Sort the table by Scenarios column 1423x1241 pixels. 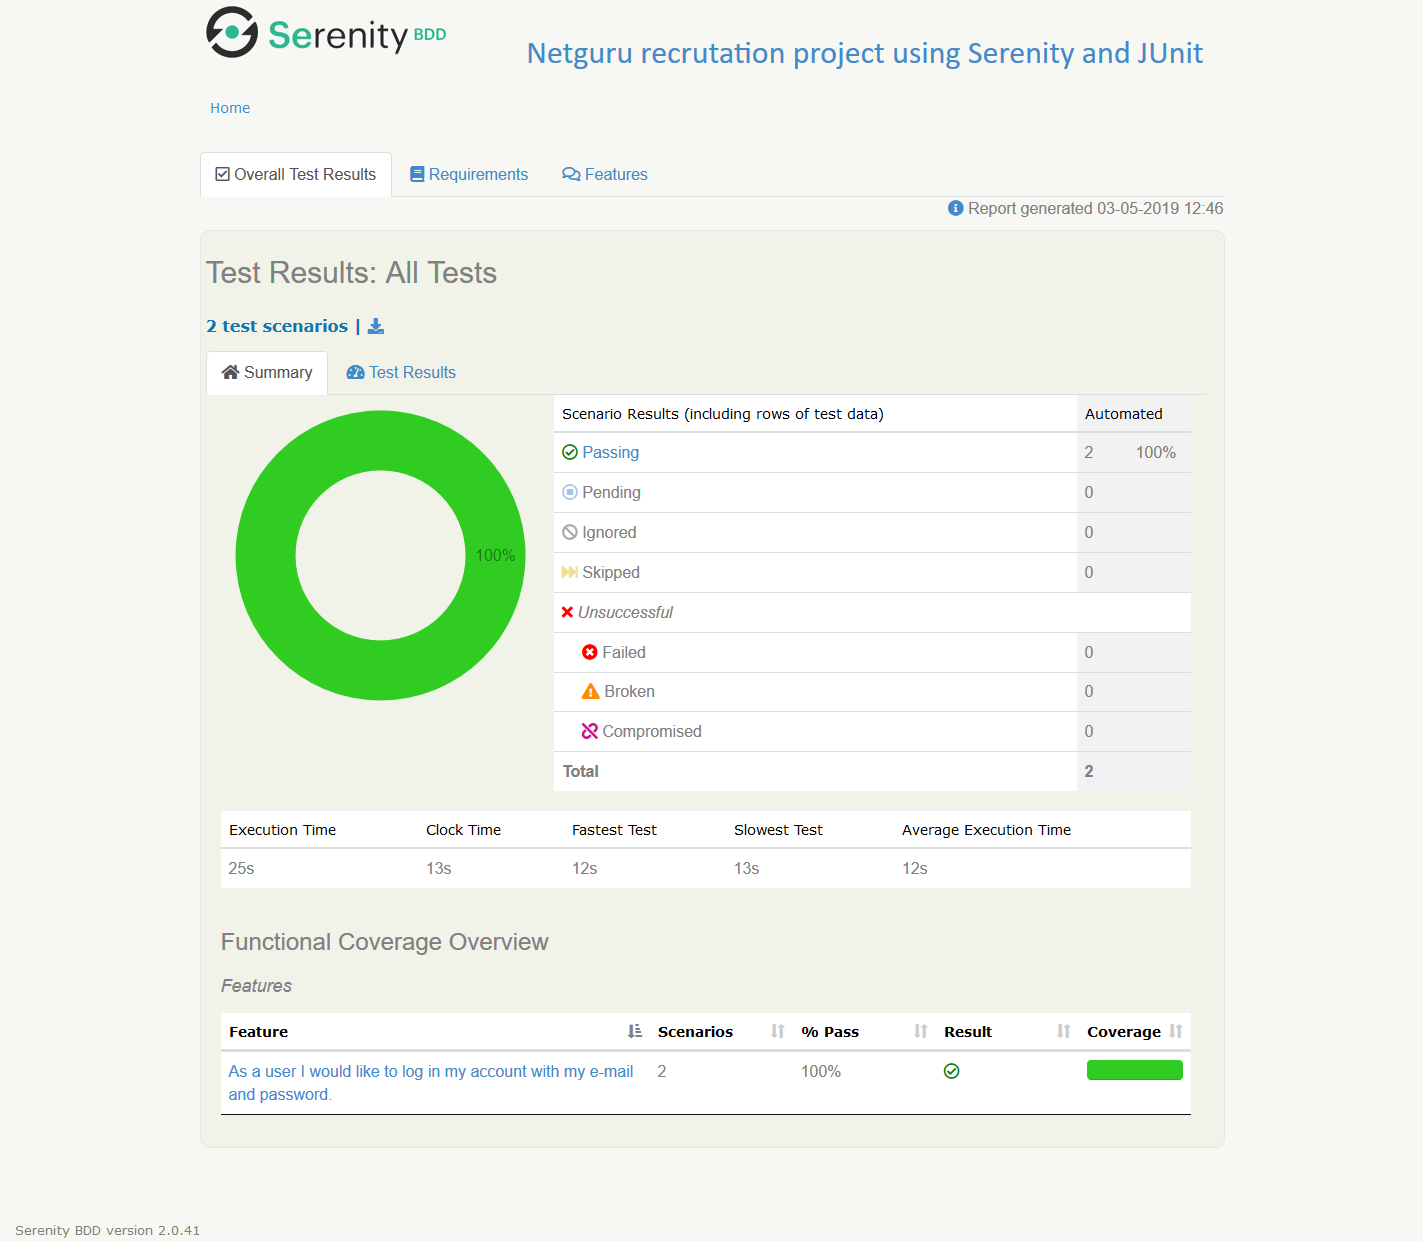click(x=778, y=1031)
